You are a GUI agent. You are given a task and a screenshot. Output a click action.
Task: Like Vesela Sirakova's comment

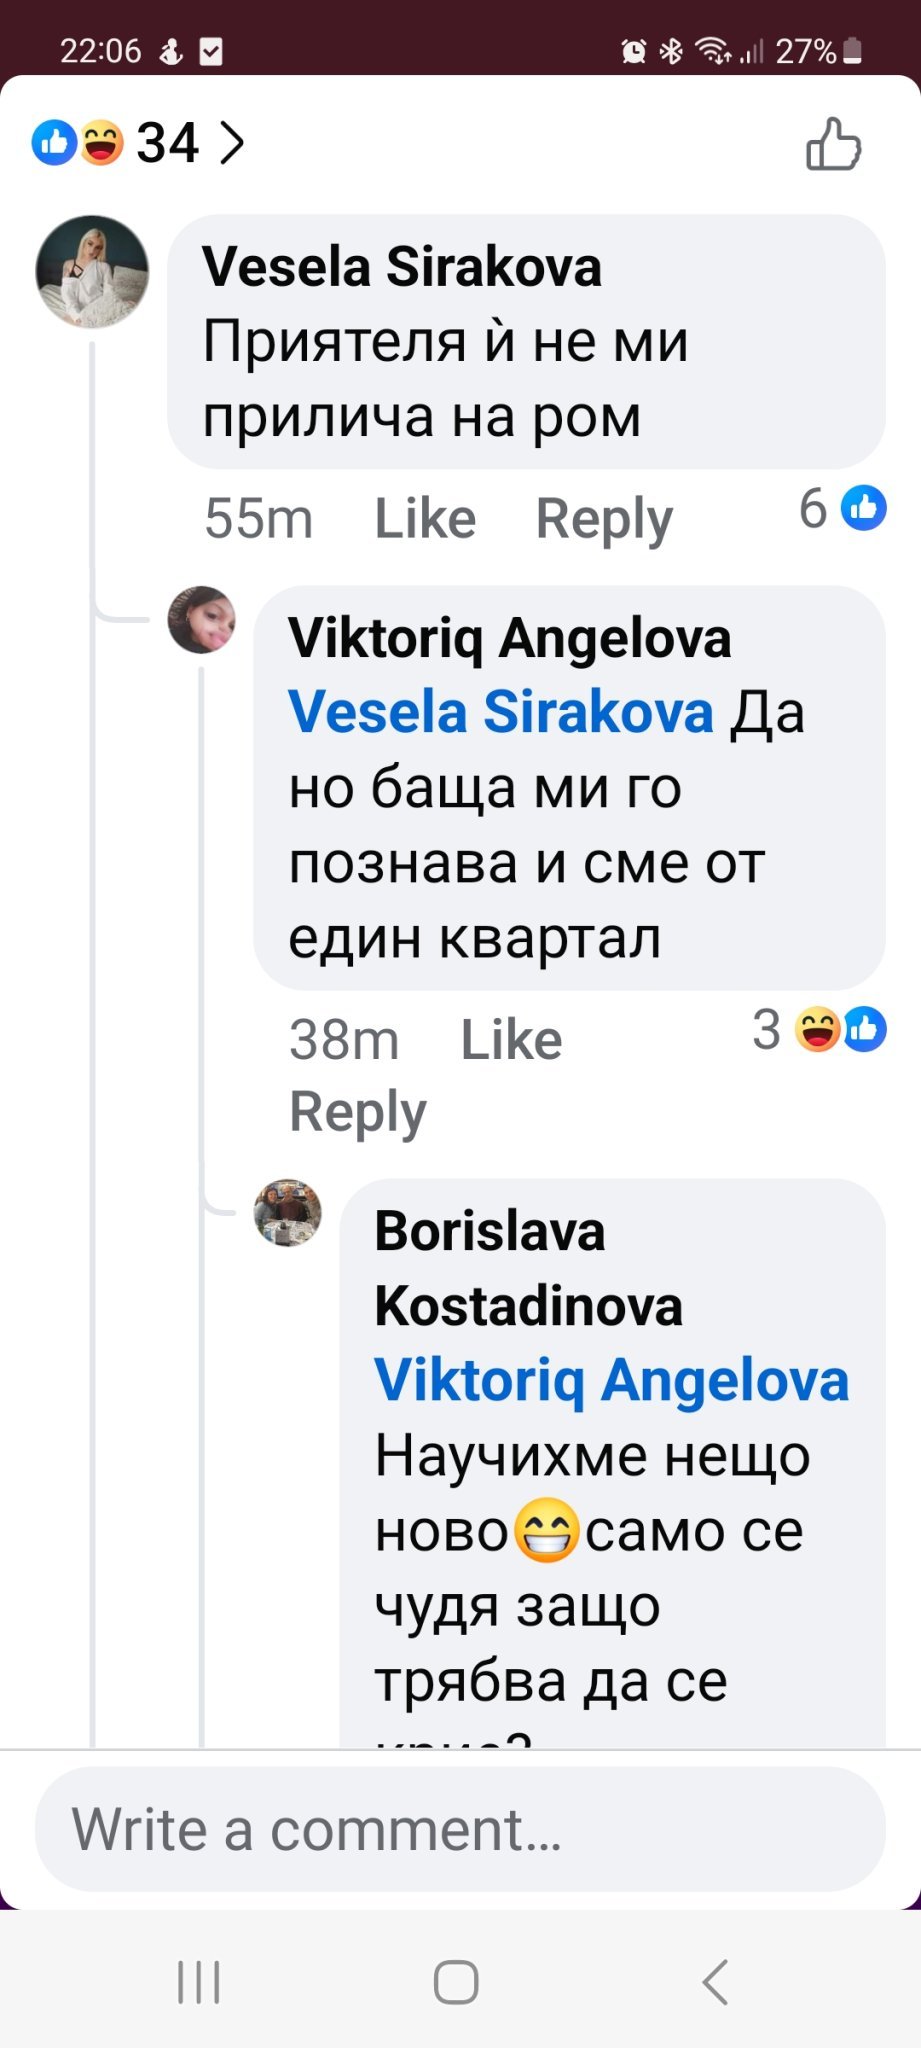pyautogui.click(x=424, y=518)
